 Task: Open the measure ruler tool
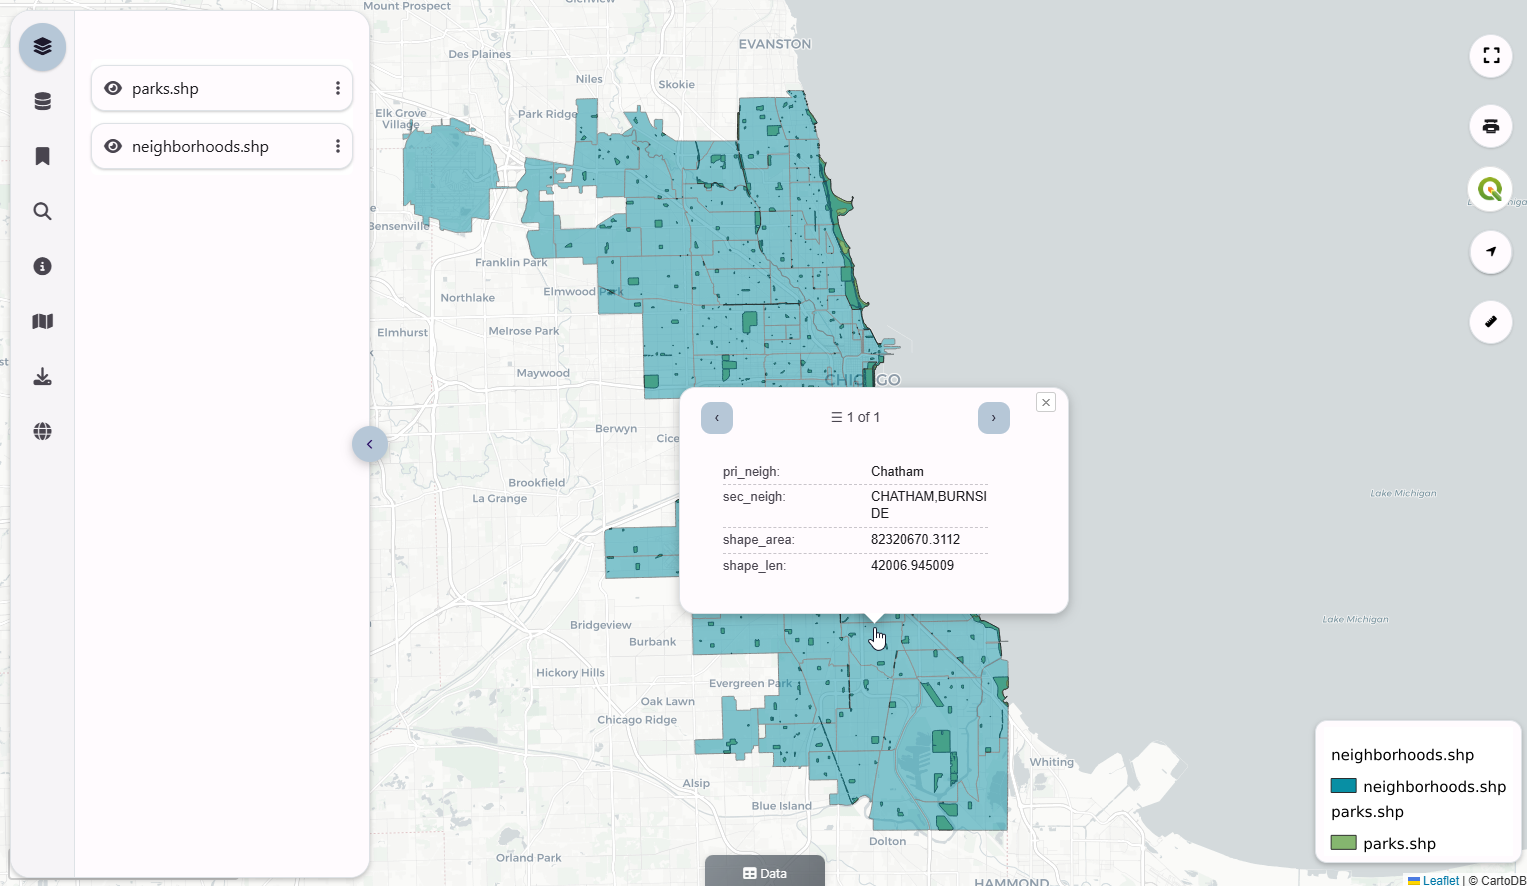pos(1491,322)
